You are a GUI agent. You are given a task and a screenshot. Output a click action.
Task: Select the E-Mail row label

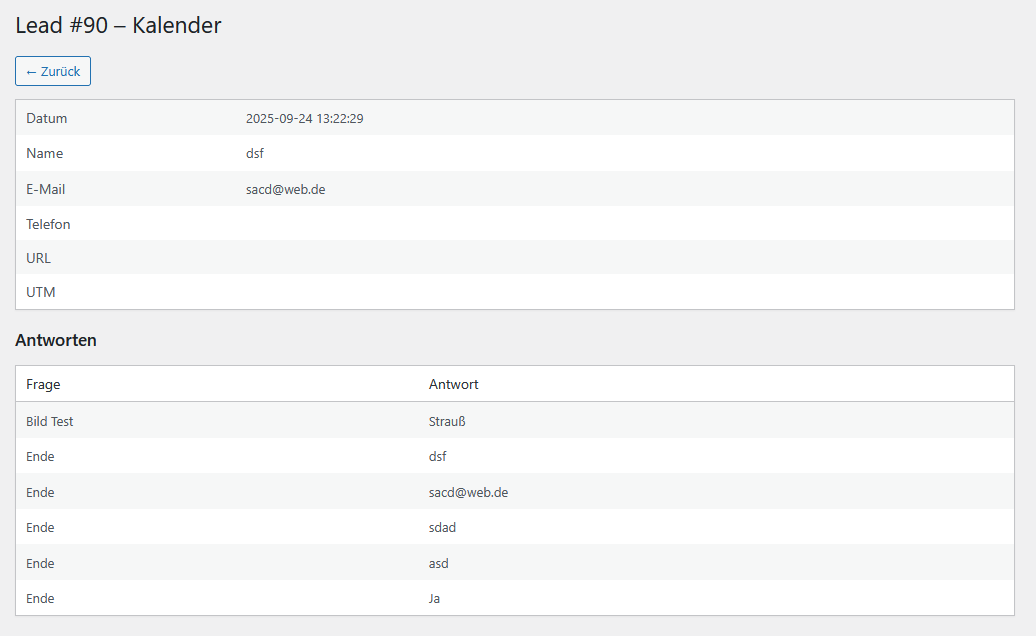[x=46, y=189]
